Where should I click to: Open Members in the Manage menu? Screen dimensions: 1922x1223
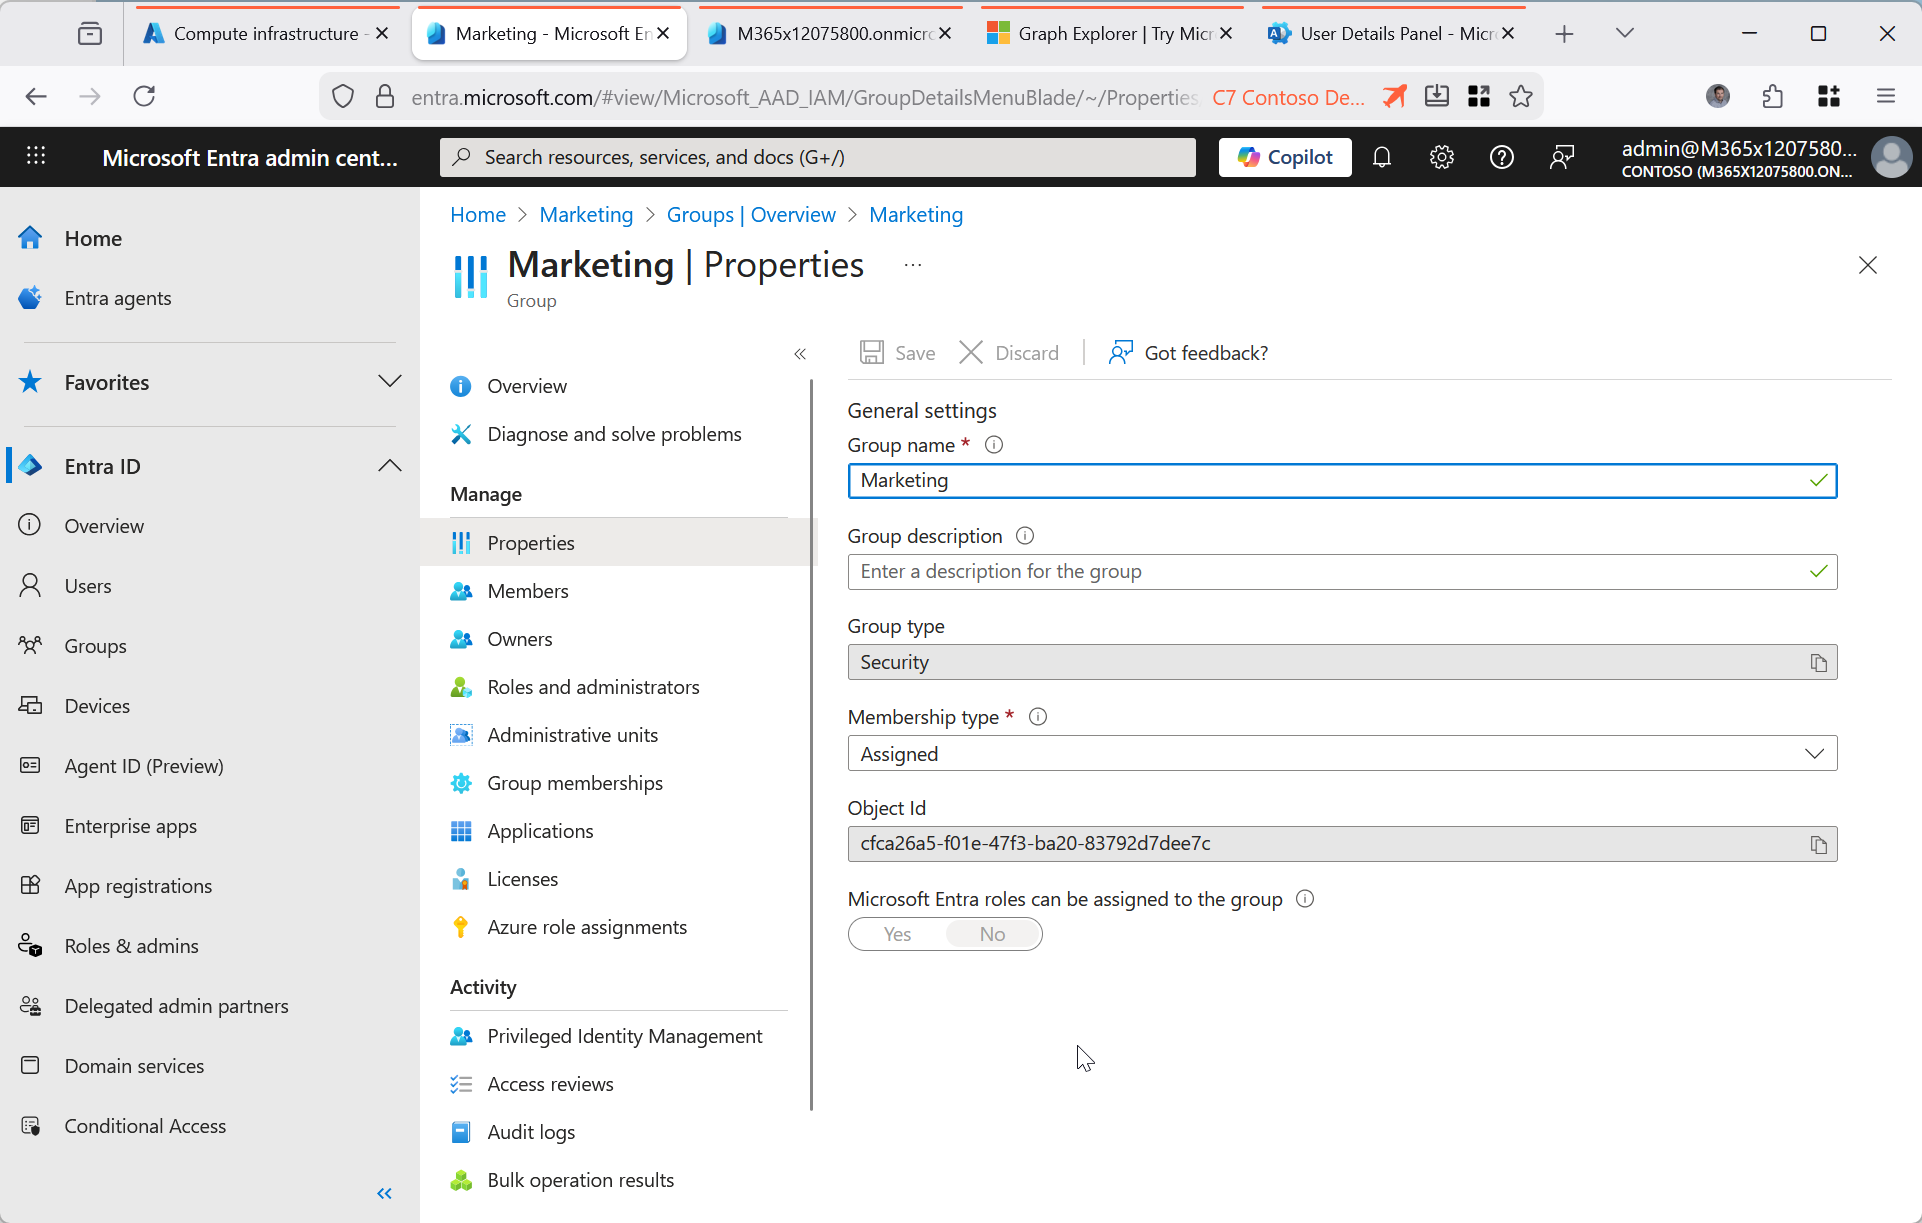[527, 591]
